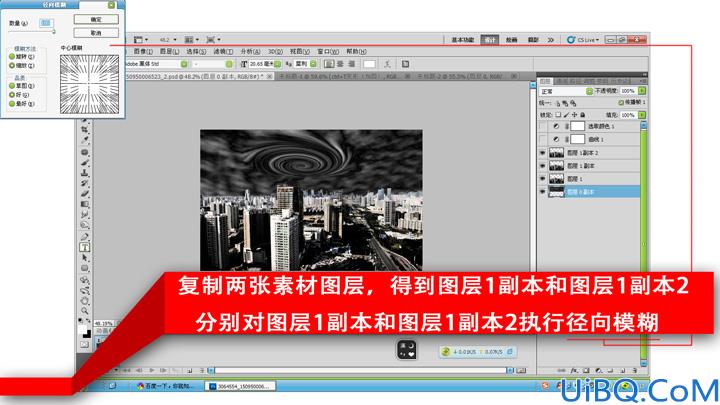
Task: Select the 3D Object Rotate tool
Action: point(85,280)
